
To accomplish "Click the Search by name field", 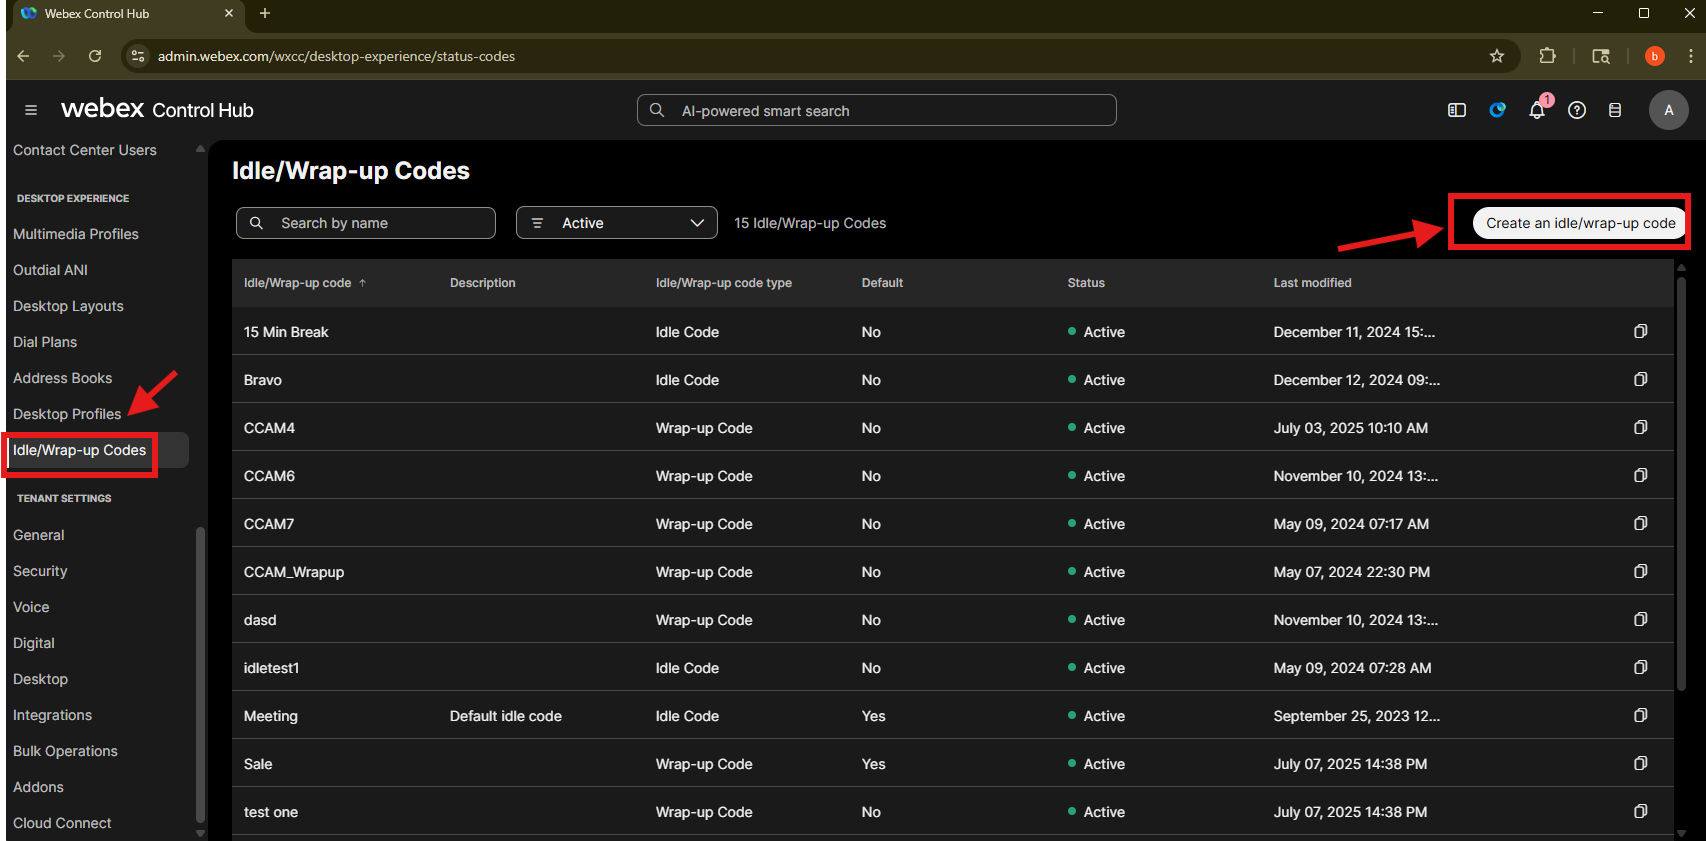I will (366, 223).
